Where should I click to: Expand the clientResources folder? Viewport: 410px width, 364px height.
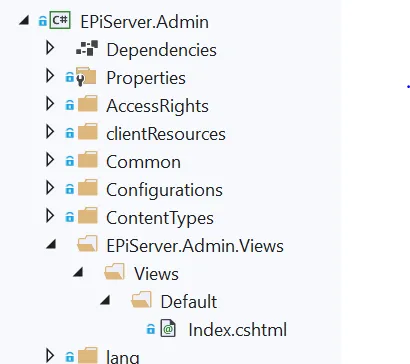pos(50,132)
